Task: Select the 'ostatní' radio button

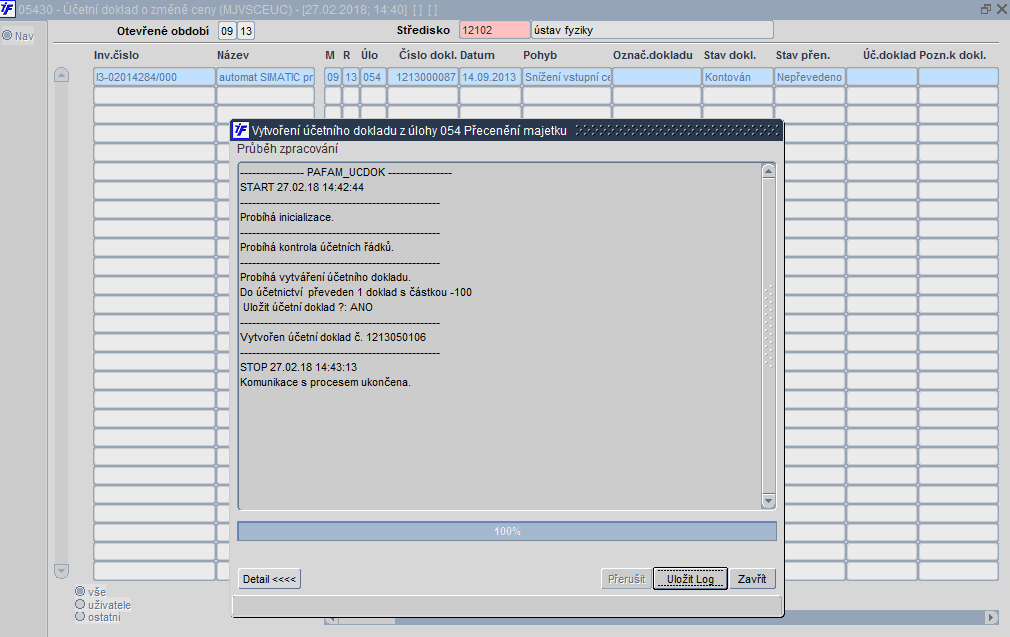Action: coord(80,616)
